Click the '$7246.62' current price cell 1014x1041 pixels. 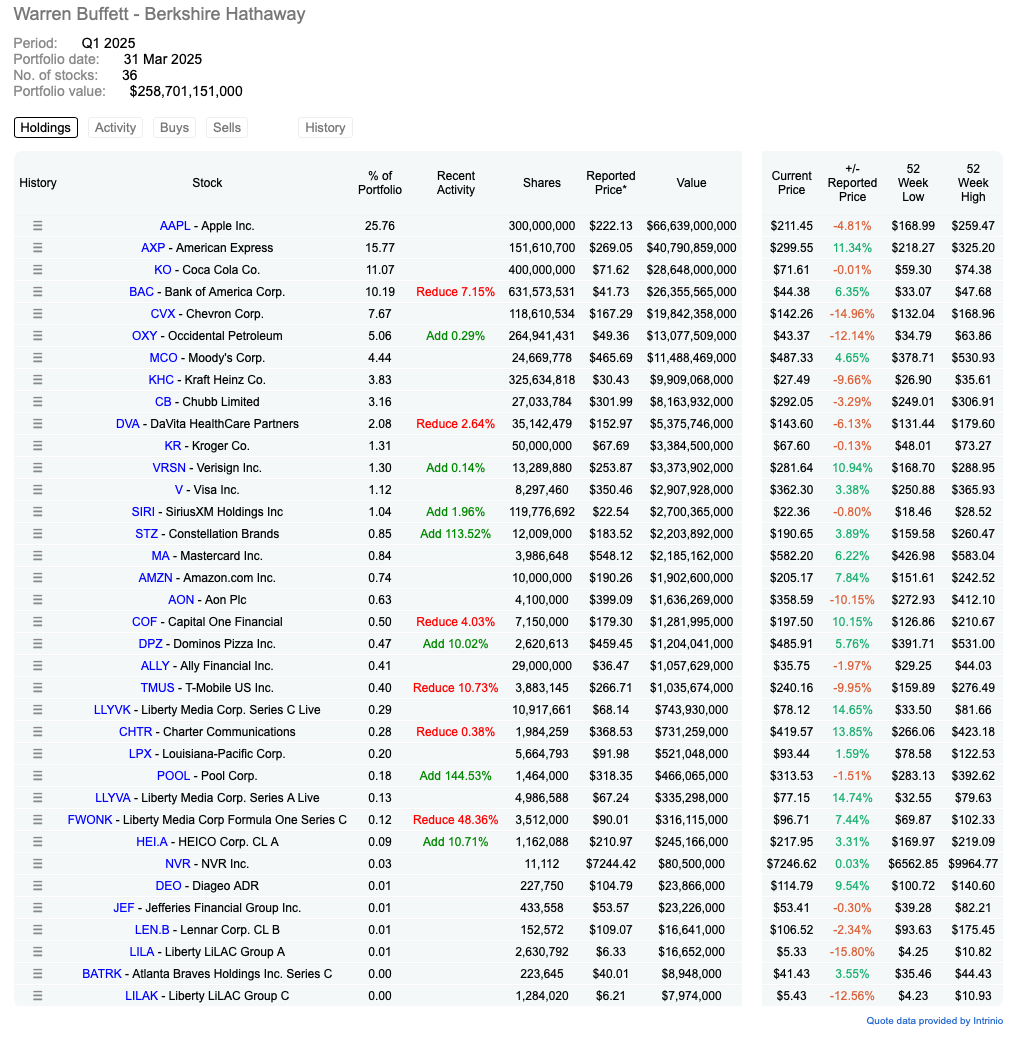pyautogui.click(x=792, y=864)
